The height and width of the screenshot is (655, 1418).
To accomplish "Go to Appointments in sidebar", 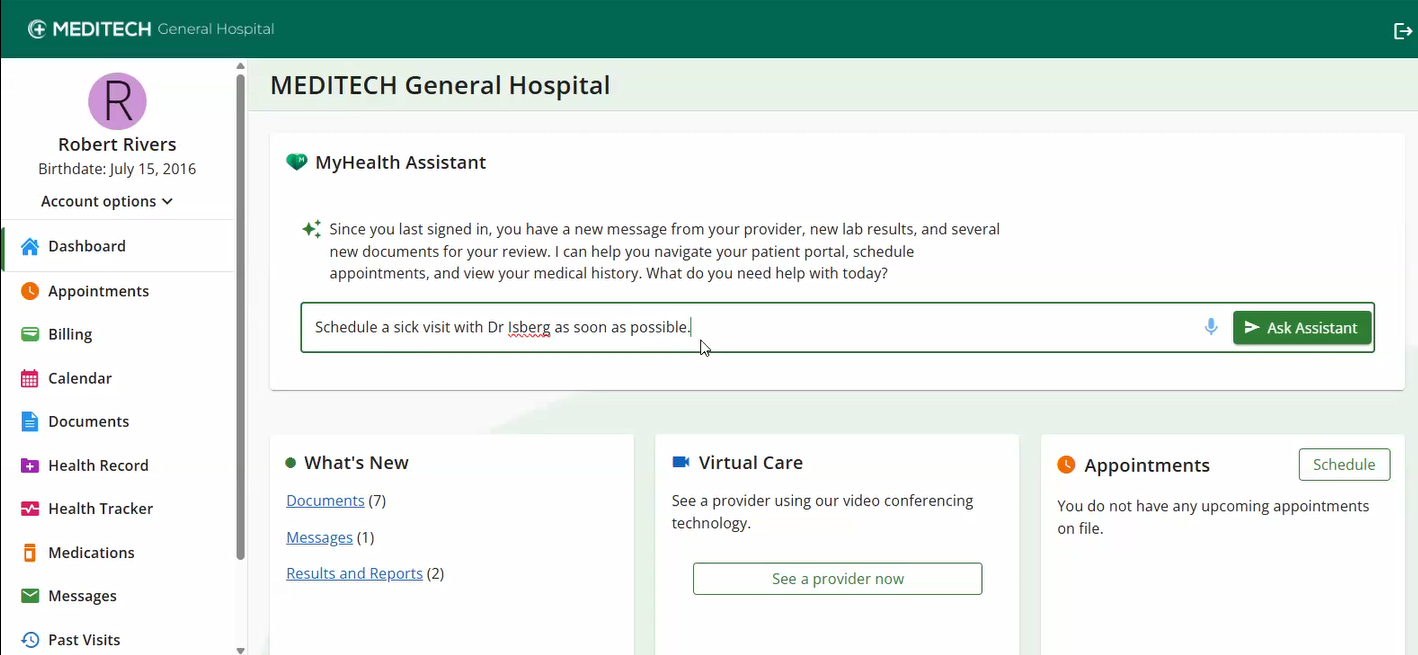I will point(118,291).
